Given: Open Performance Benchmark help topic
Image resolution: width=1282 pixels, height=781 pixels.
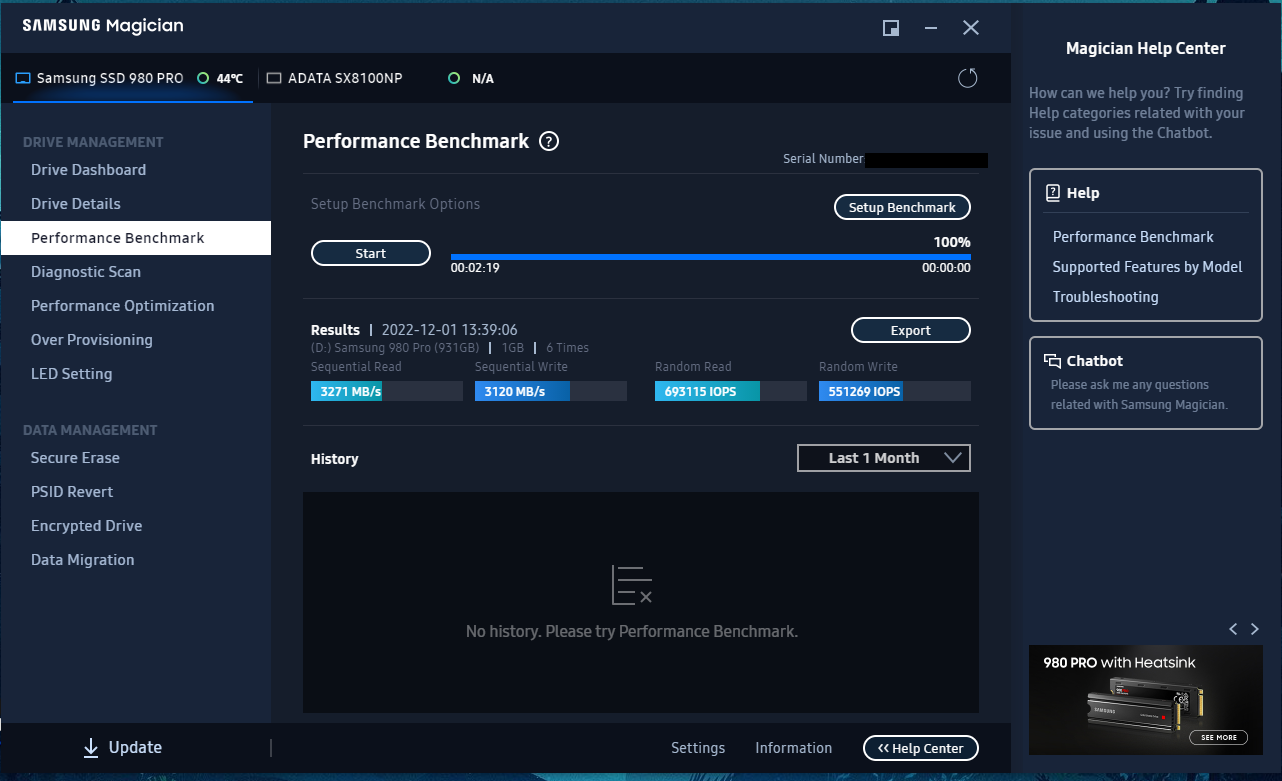Looking at the screenshot, I should 1133,237.
